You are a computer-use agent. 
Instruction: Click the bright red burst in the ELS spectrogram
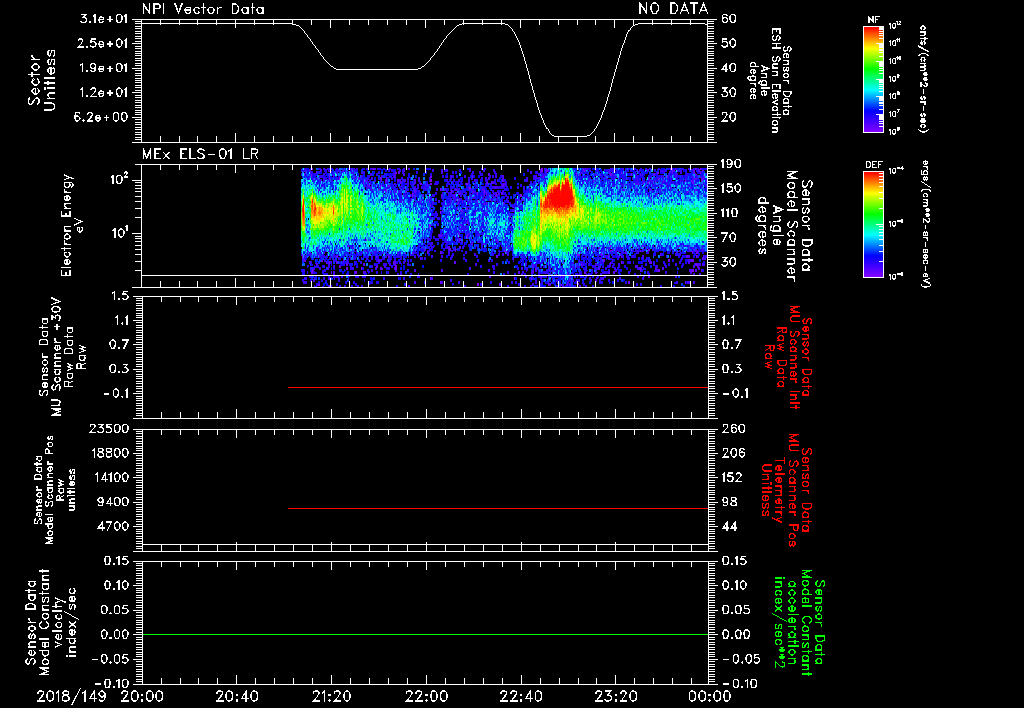(x=559, y=196)
